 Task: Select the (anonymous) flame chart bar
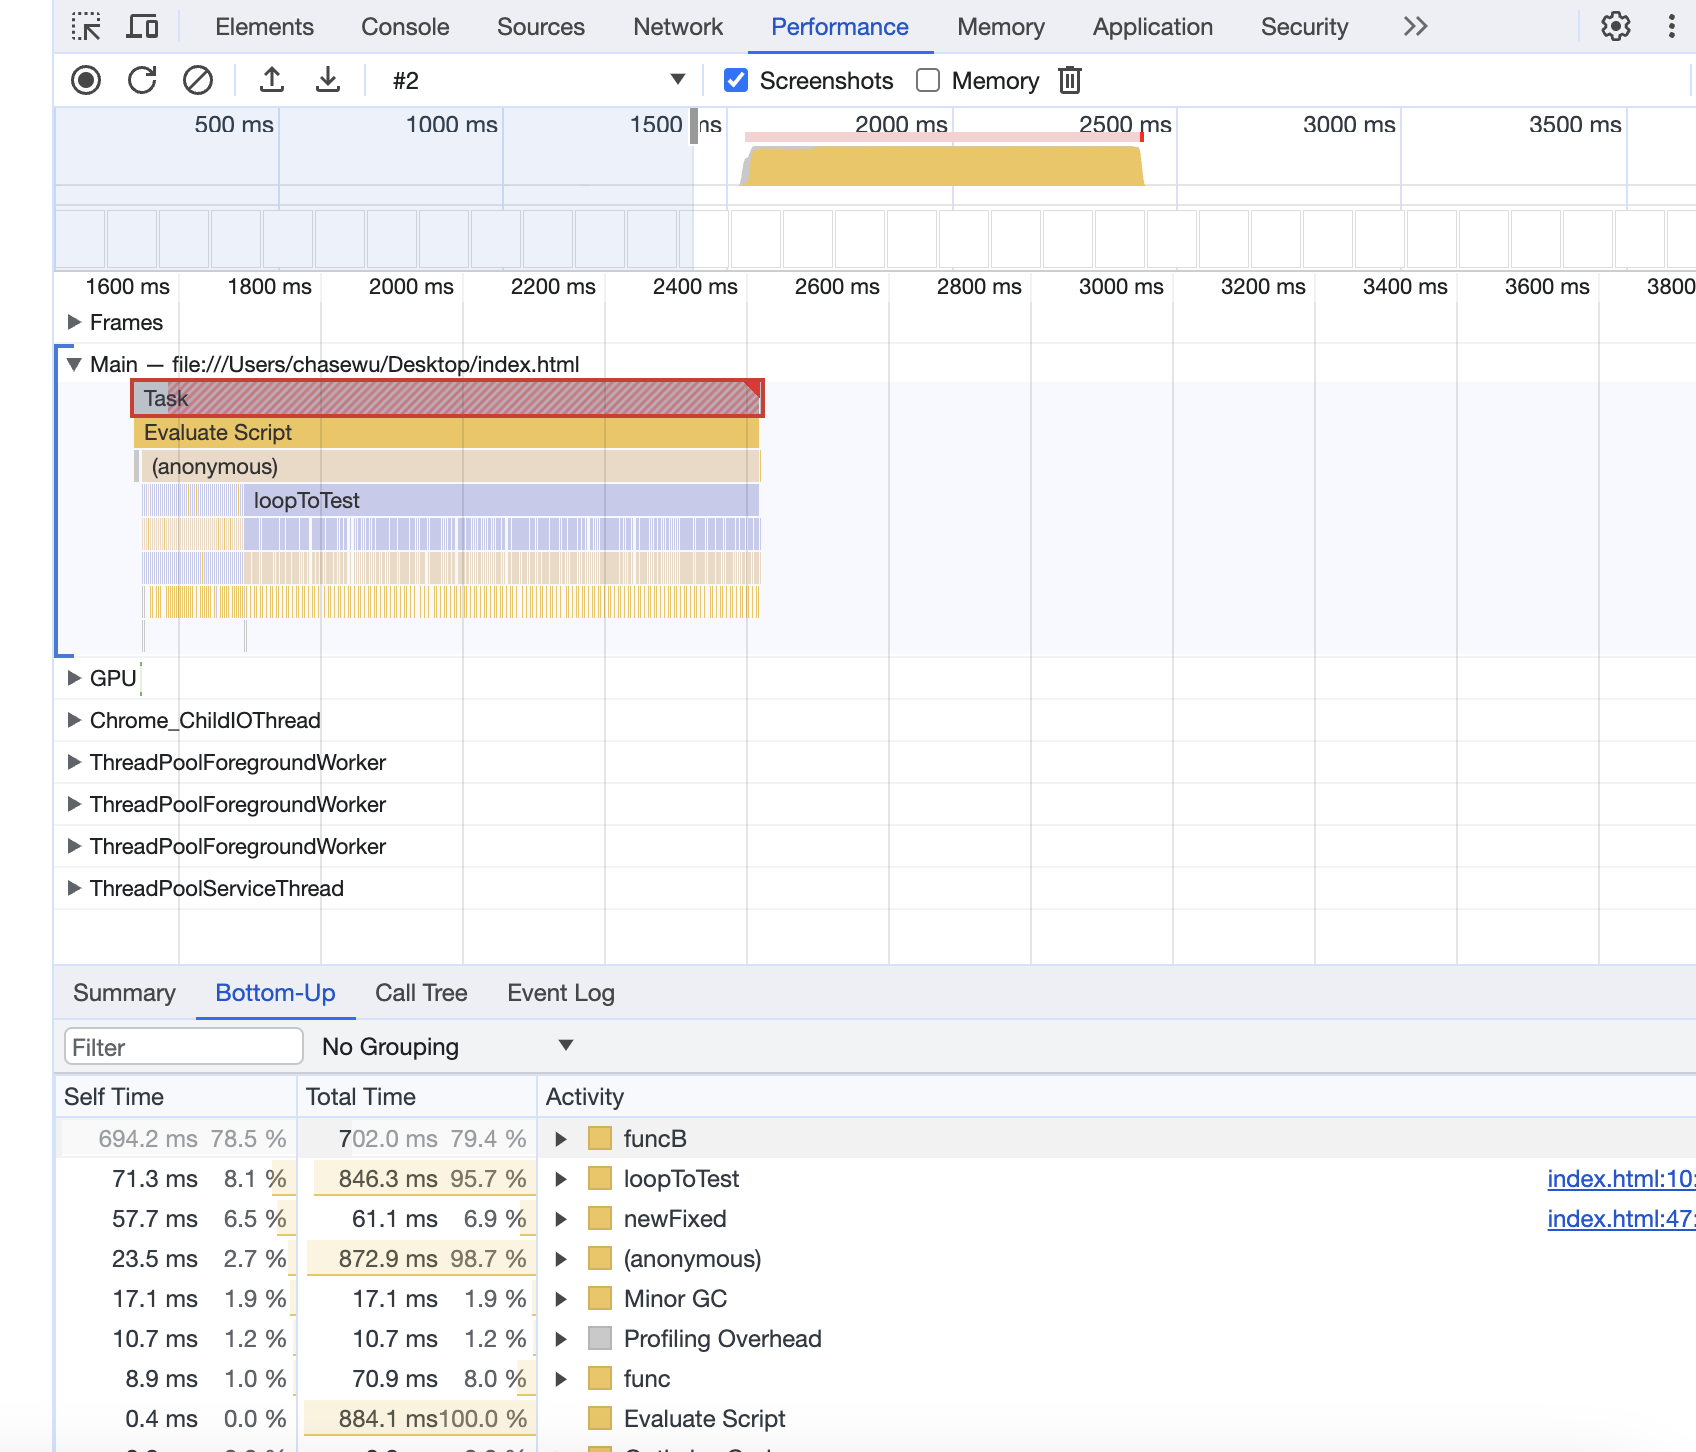coord(450,466)
